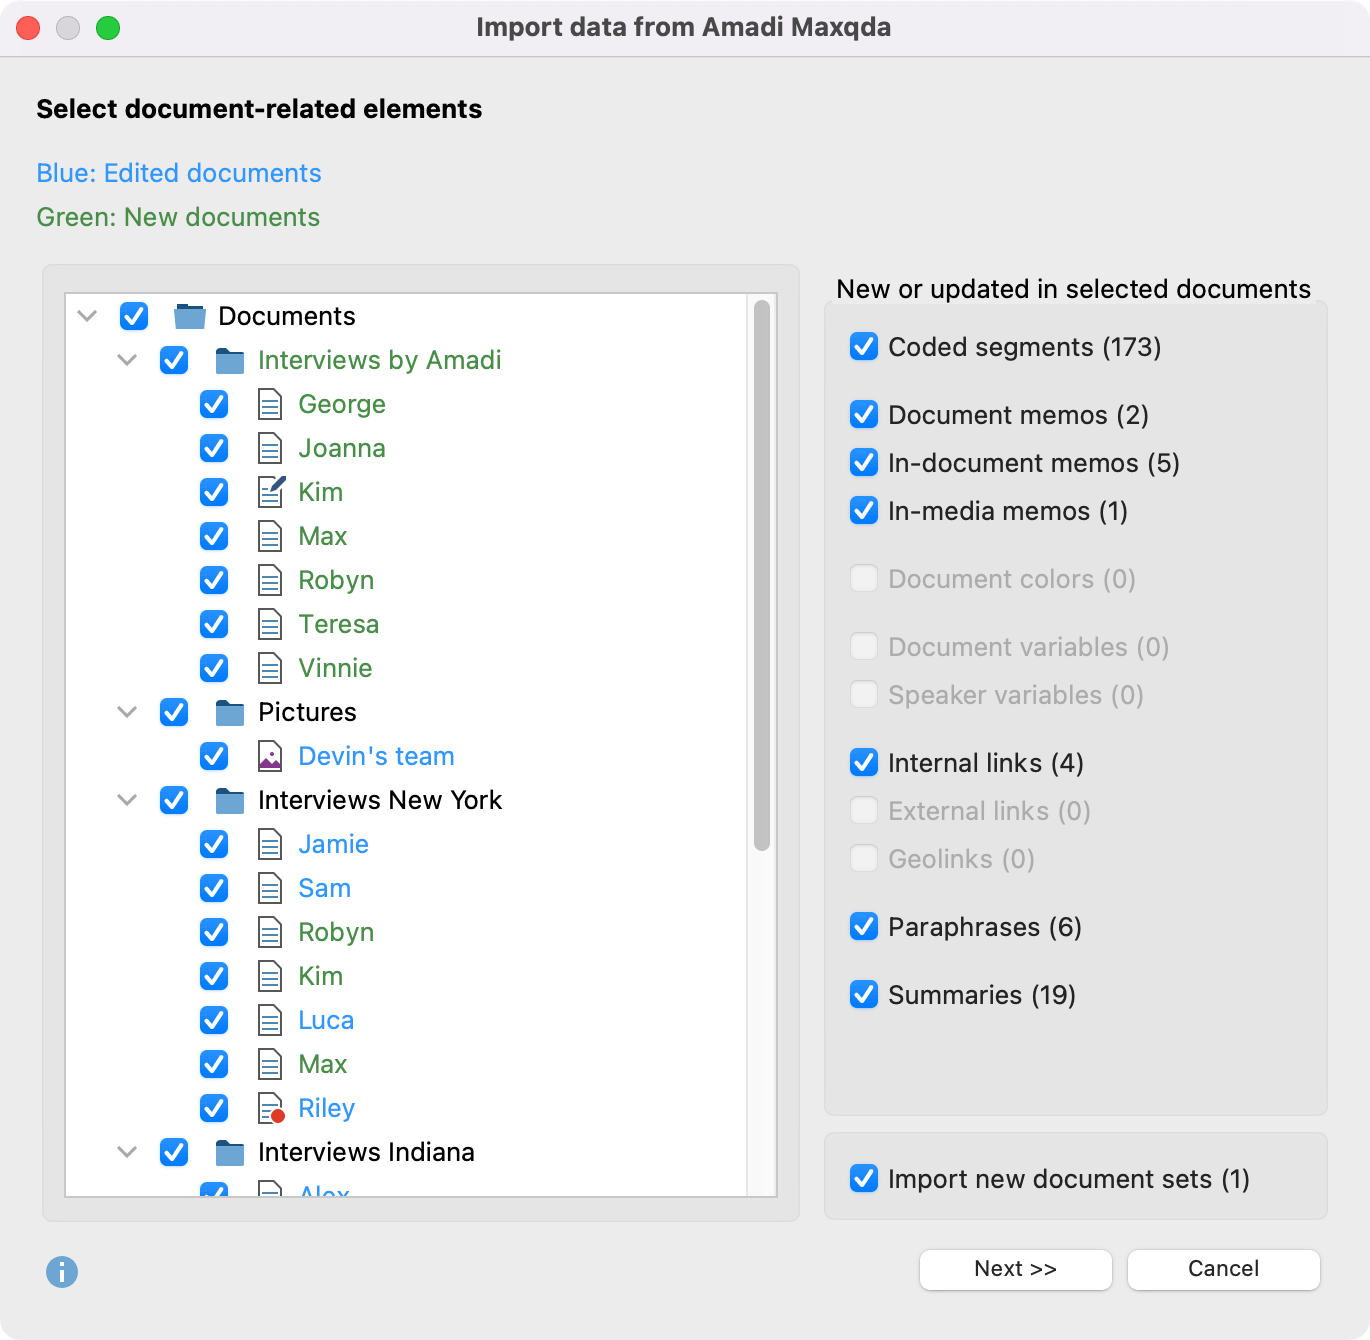Click the Documents folder icon
1370x1340 pixels.
188,316
